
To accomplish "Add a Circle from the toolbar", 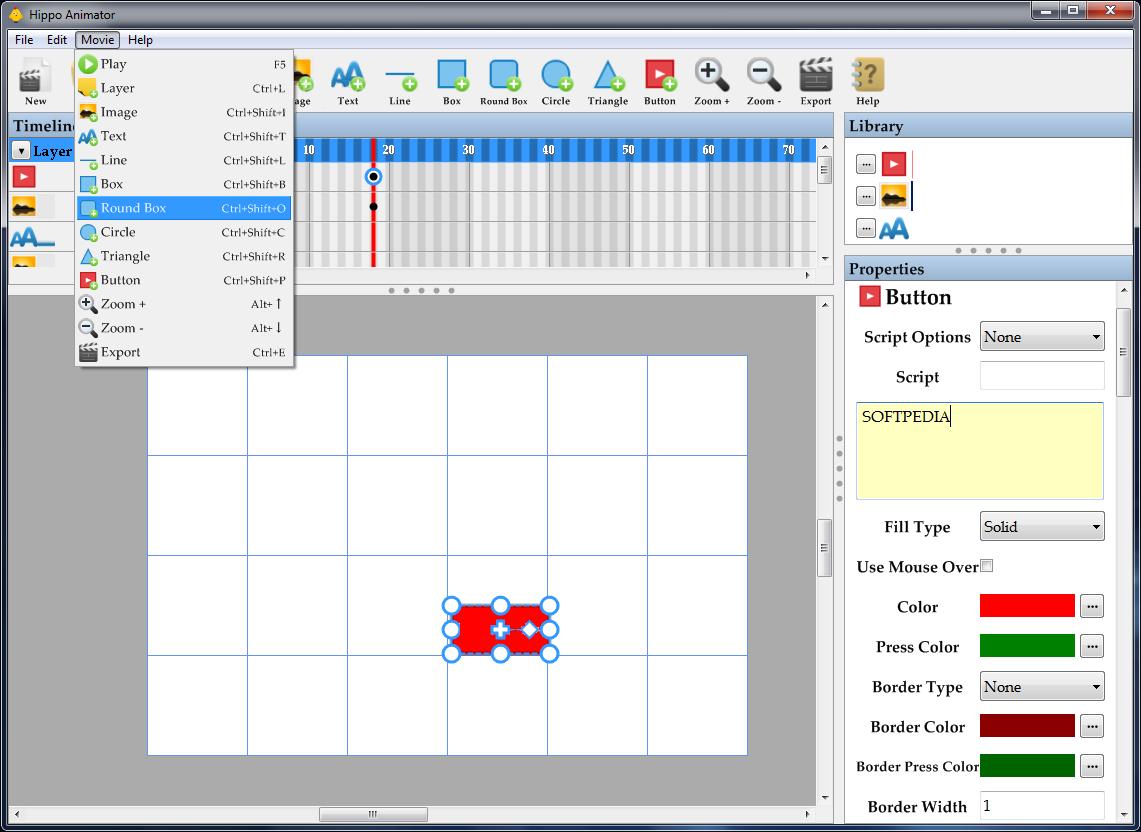I will (556, 80).
